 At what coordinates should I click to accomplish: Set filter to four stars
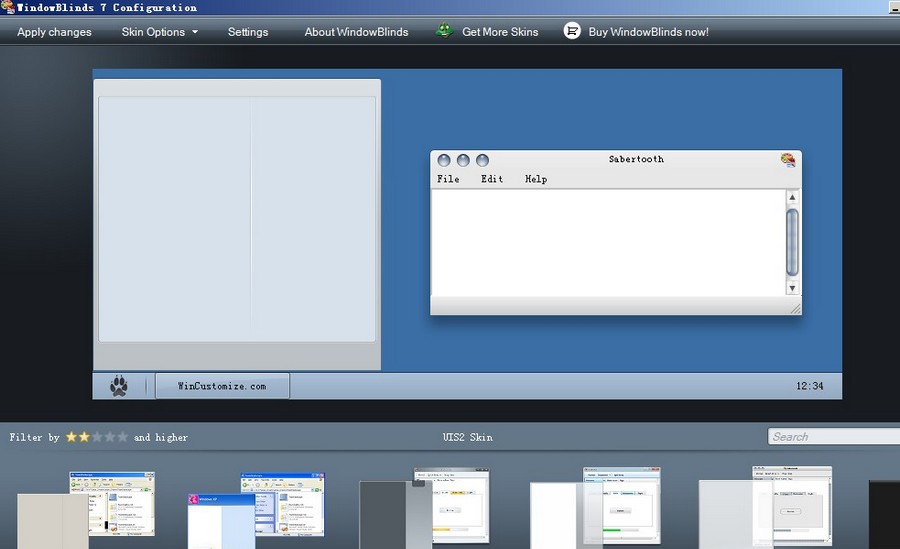pyautogui.click(x=110, y=437)
